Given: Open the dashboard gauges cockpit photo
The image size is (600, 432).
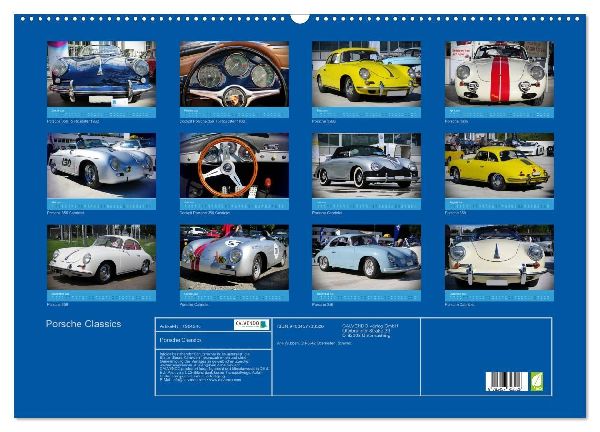Looking at the screenshot, I should point(234,73).
